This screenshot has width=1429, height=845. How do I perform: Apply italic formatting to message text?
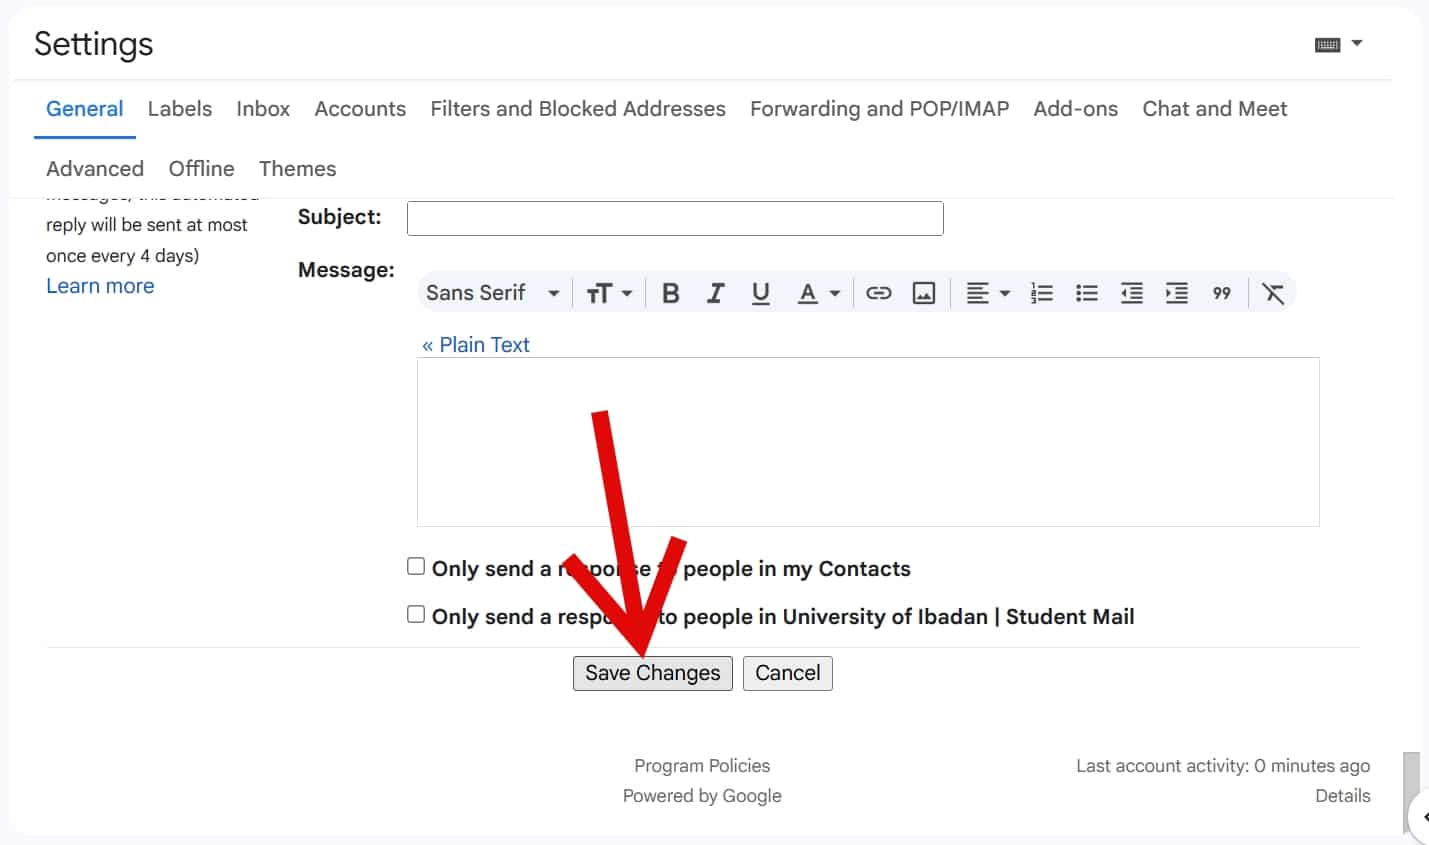715,292
